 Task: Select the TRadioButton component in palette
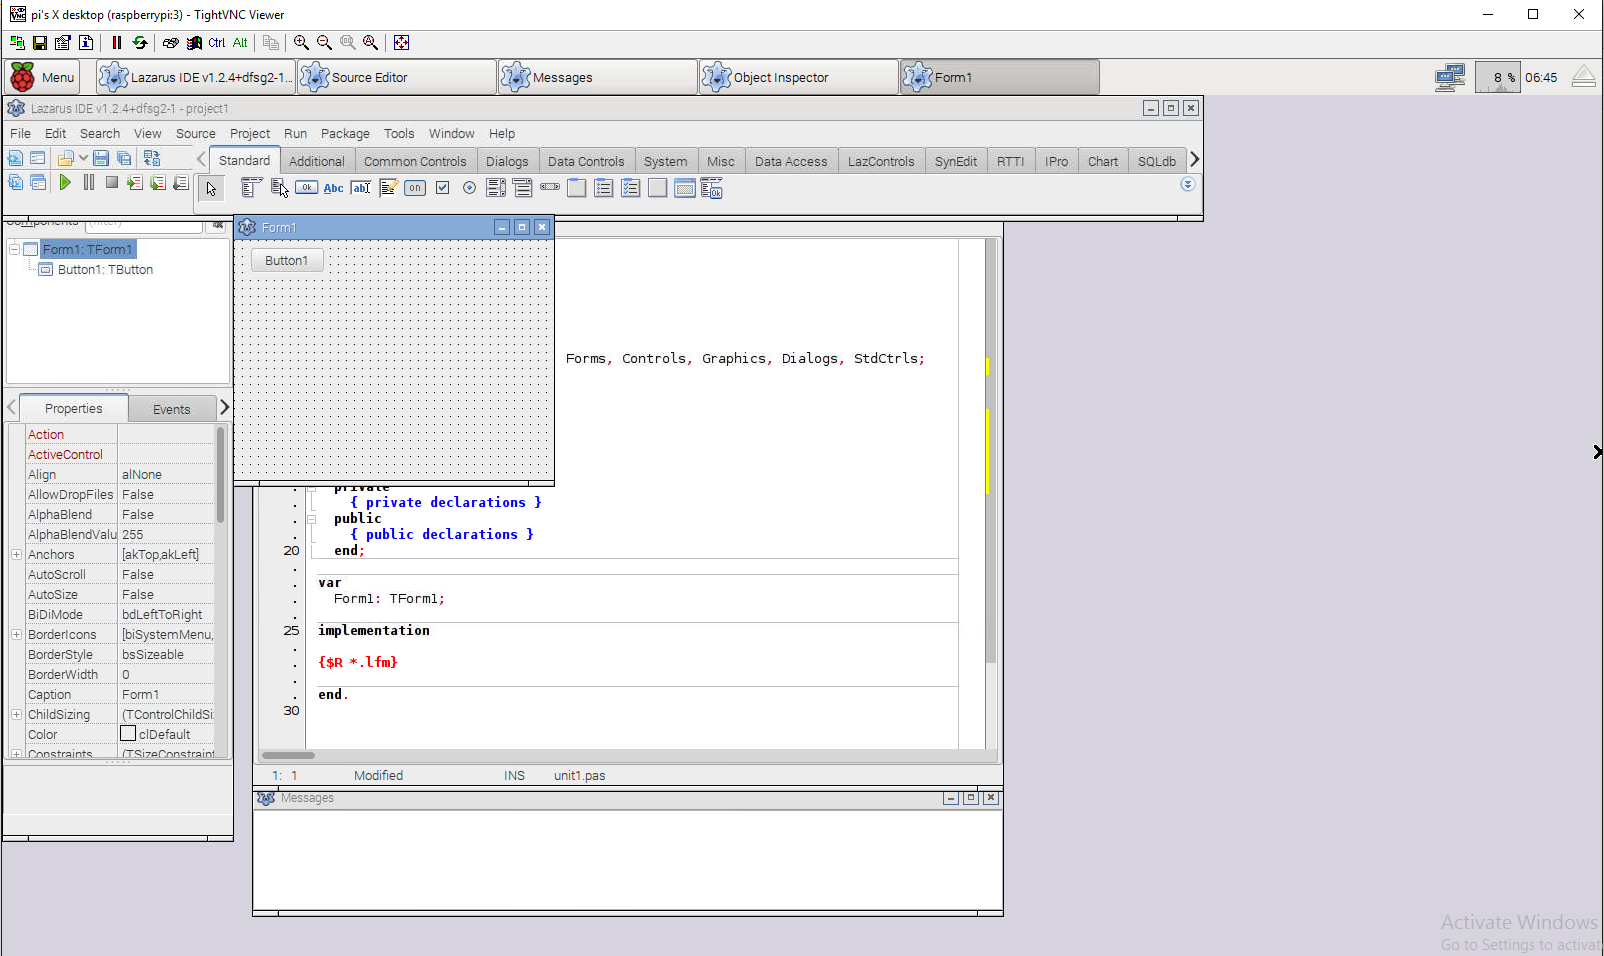coord(469,188)
